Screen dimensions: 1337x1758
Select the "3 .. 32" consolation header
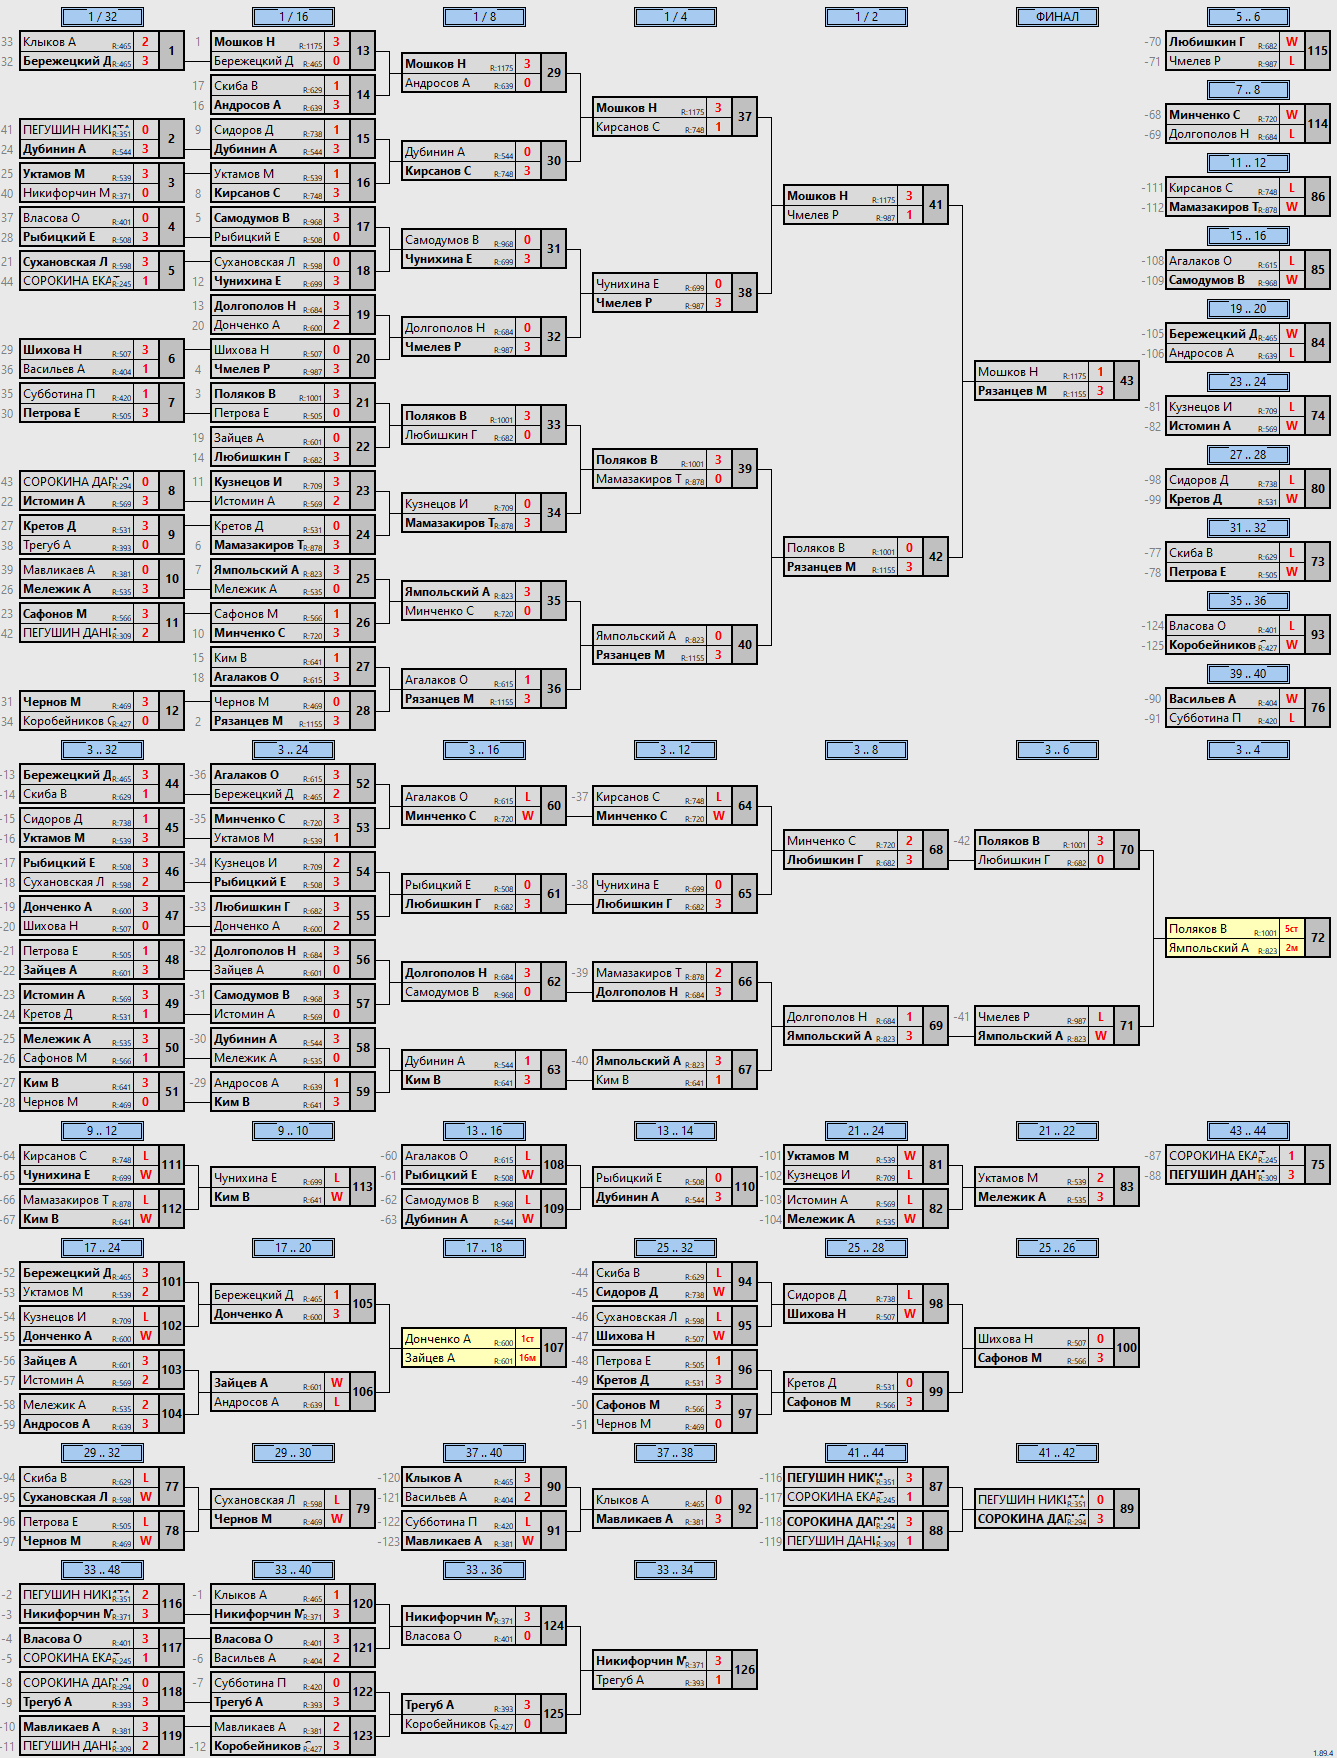pyautogui.click(x=102, y=750)
